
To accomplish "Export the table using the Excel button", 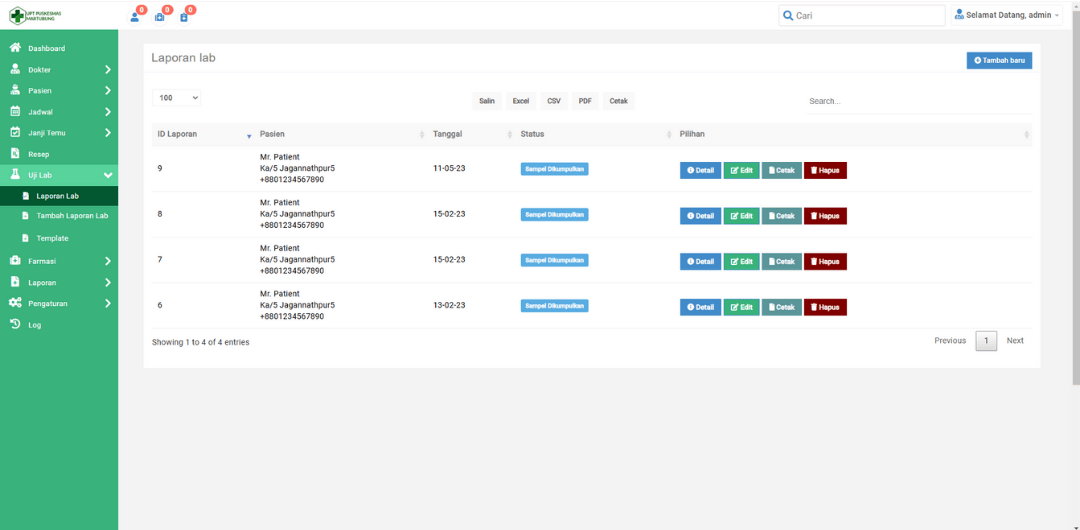I will [520, 101].
